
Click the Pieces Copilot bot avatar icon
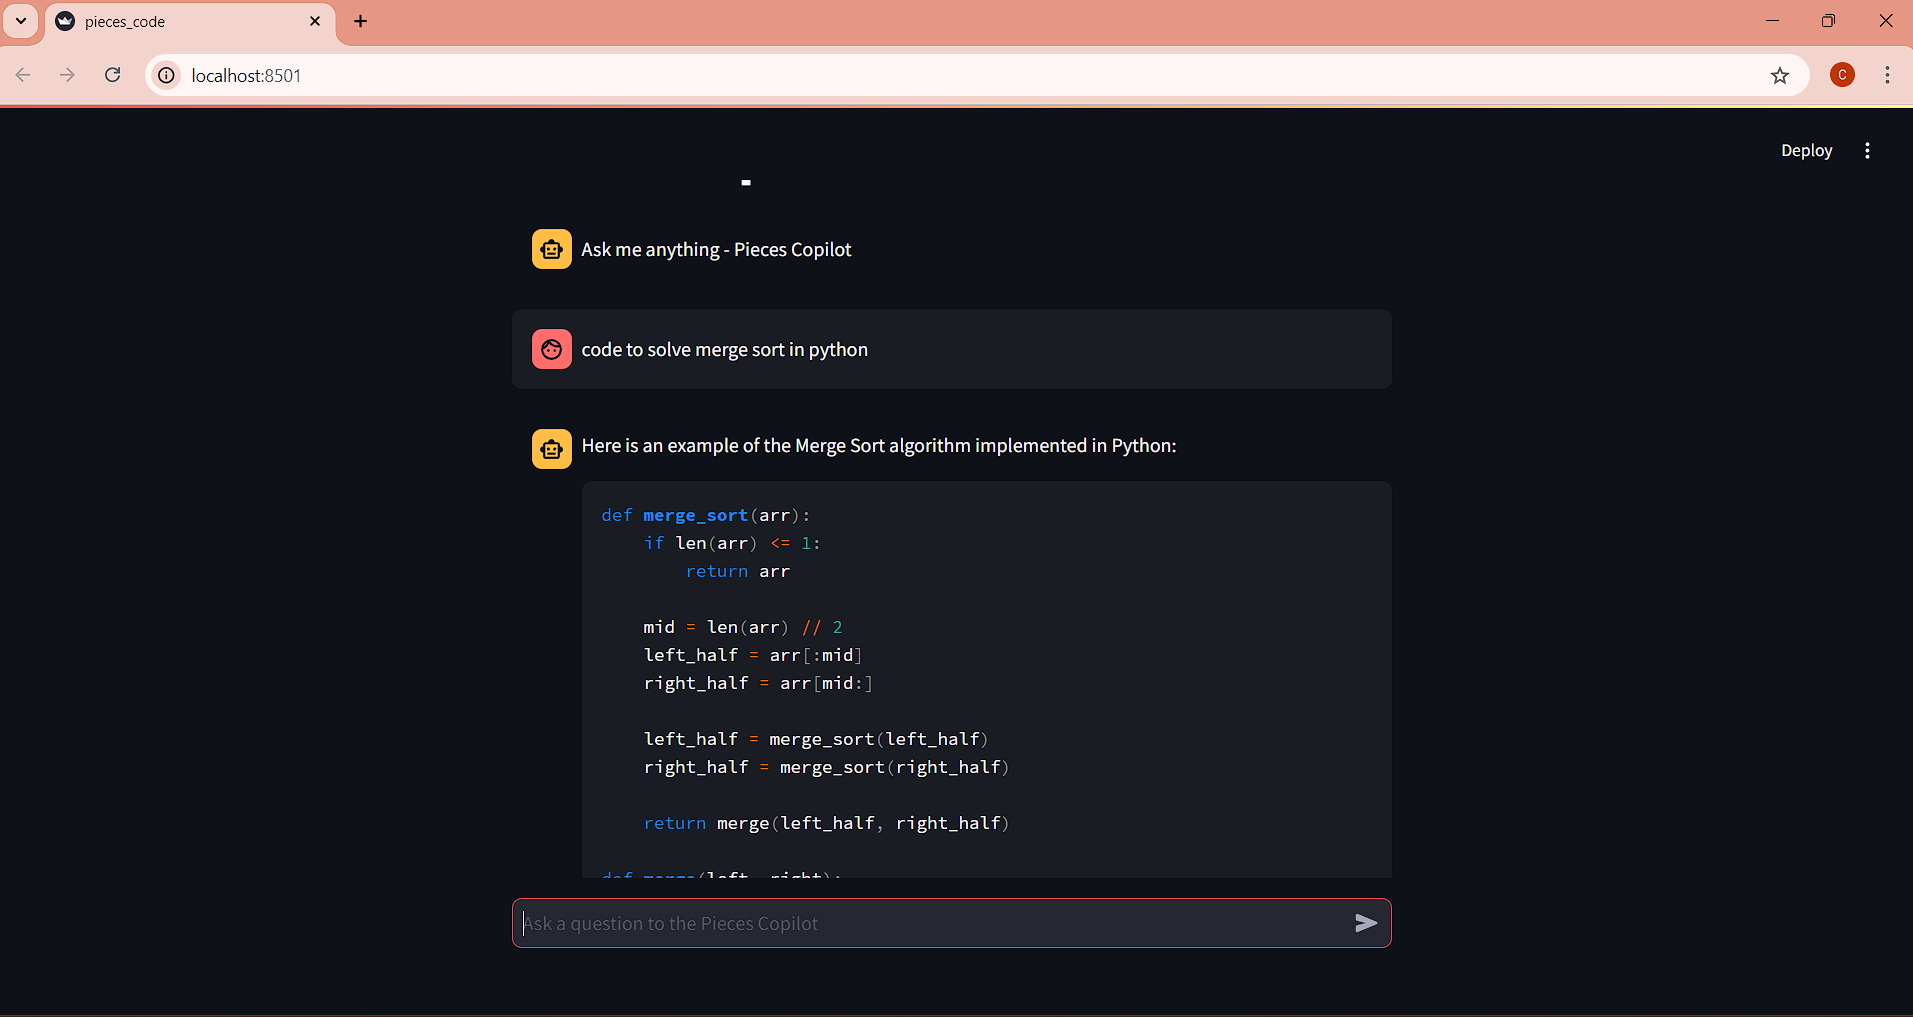[551, 249]
